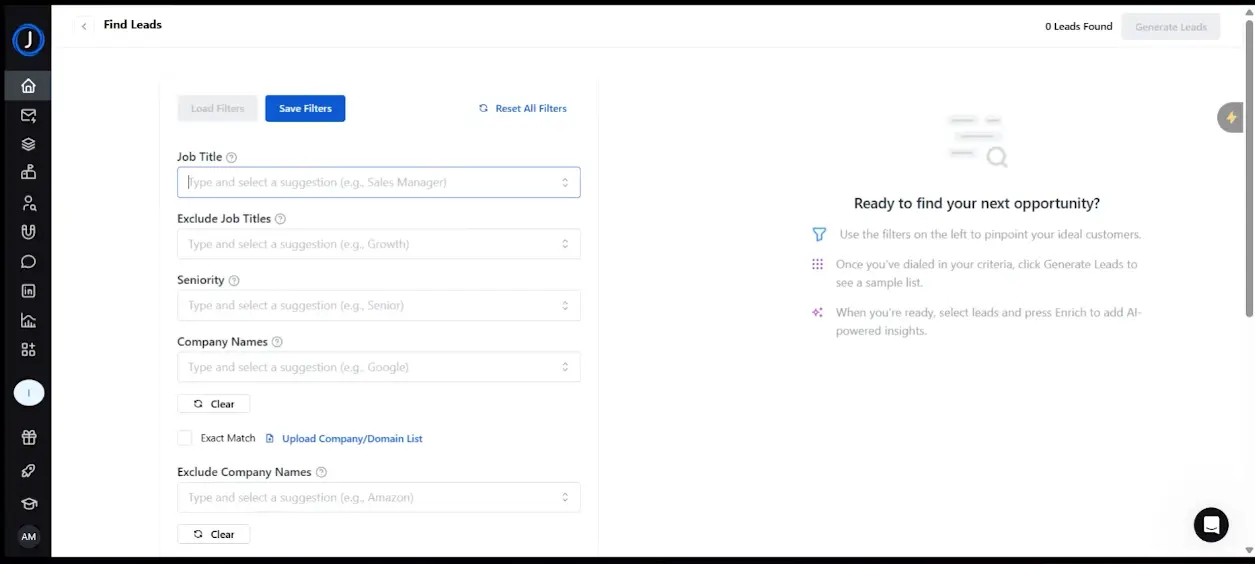Show help for Company Names
1255x564 pixels.
pos(277,342)
